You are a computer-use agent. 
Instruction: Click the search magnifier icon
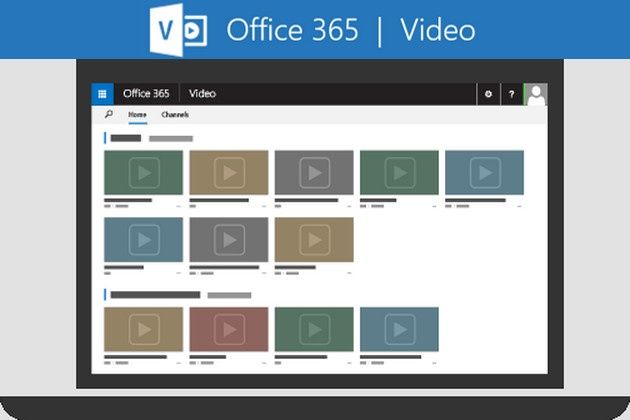(108, 115)
